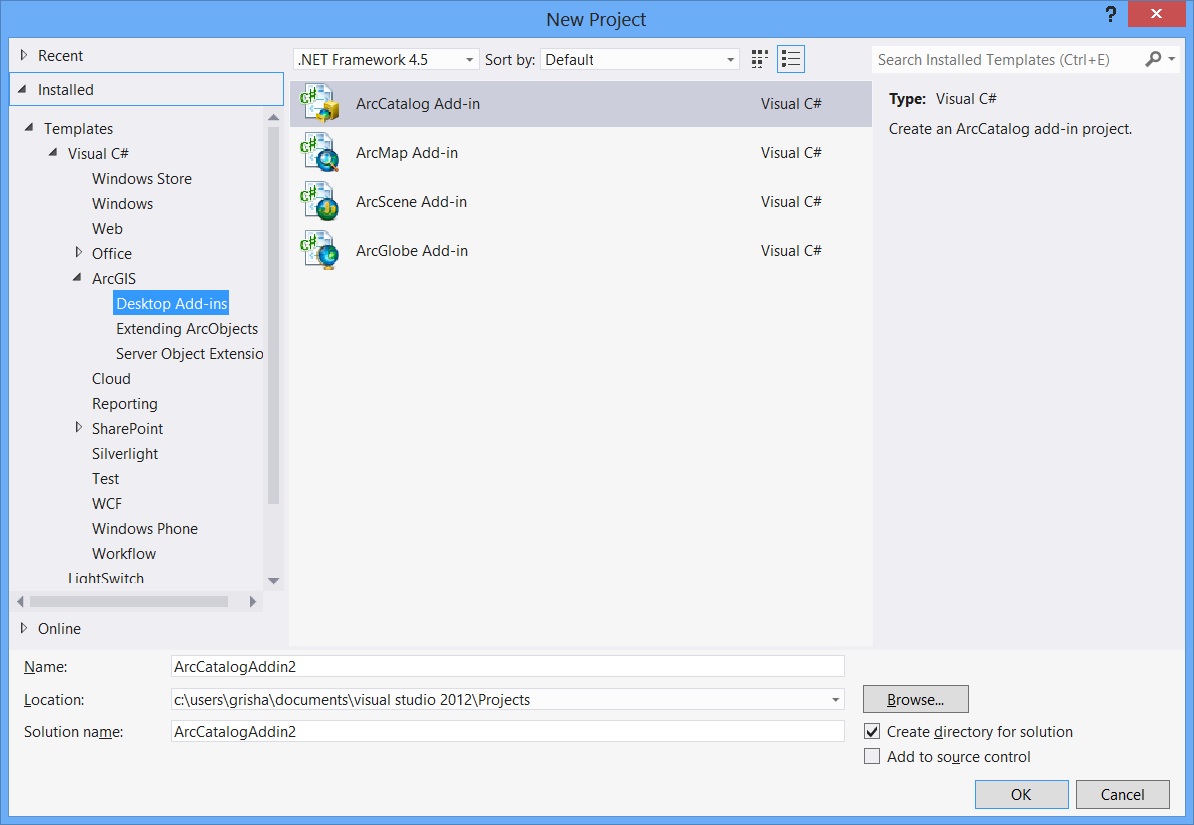Close the New Project dialog
1194x825 pixels.
[x=1156, y=14]
